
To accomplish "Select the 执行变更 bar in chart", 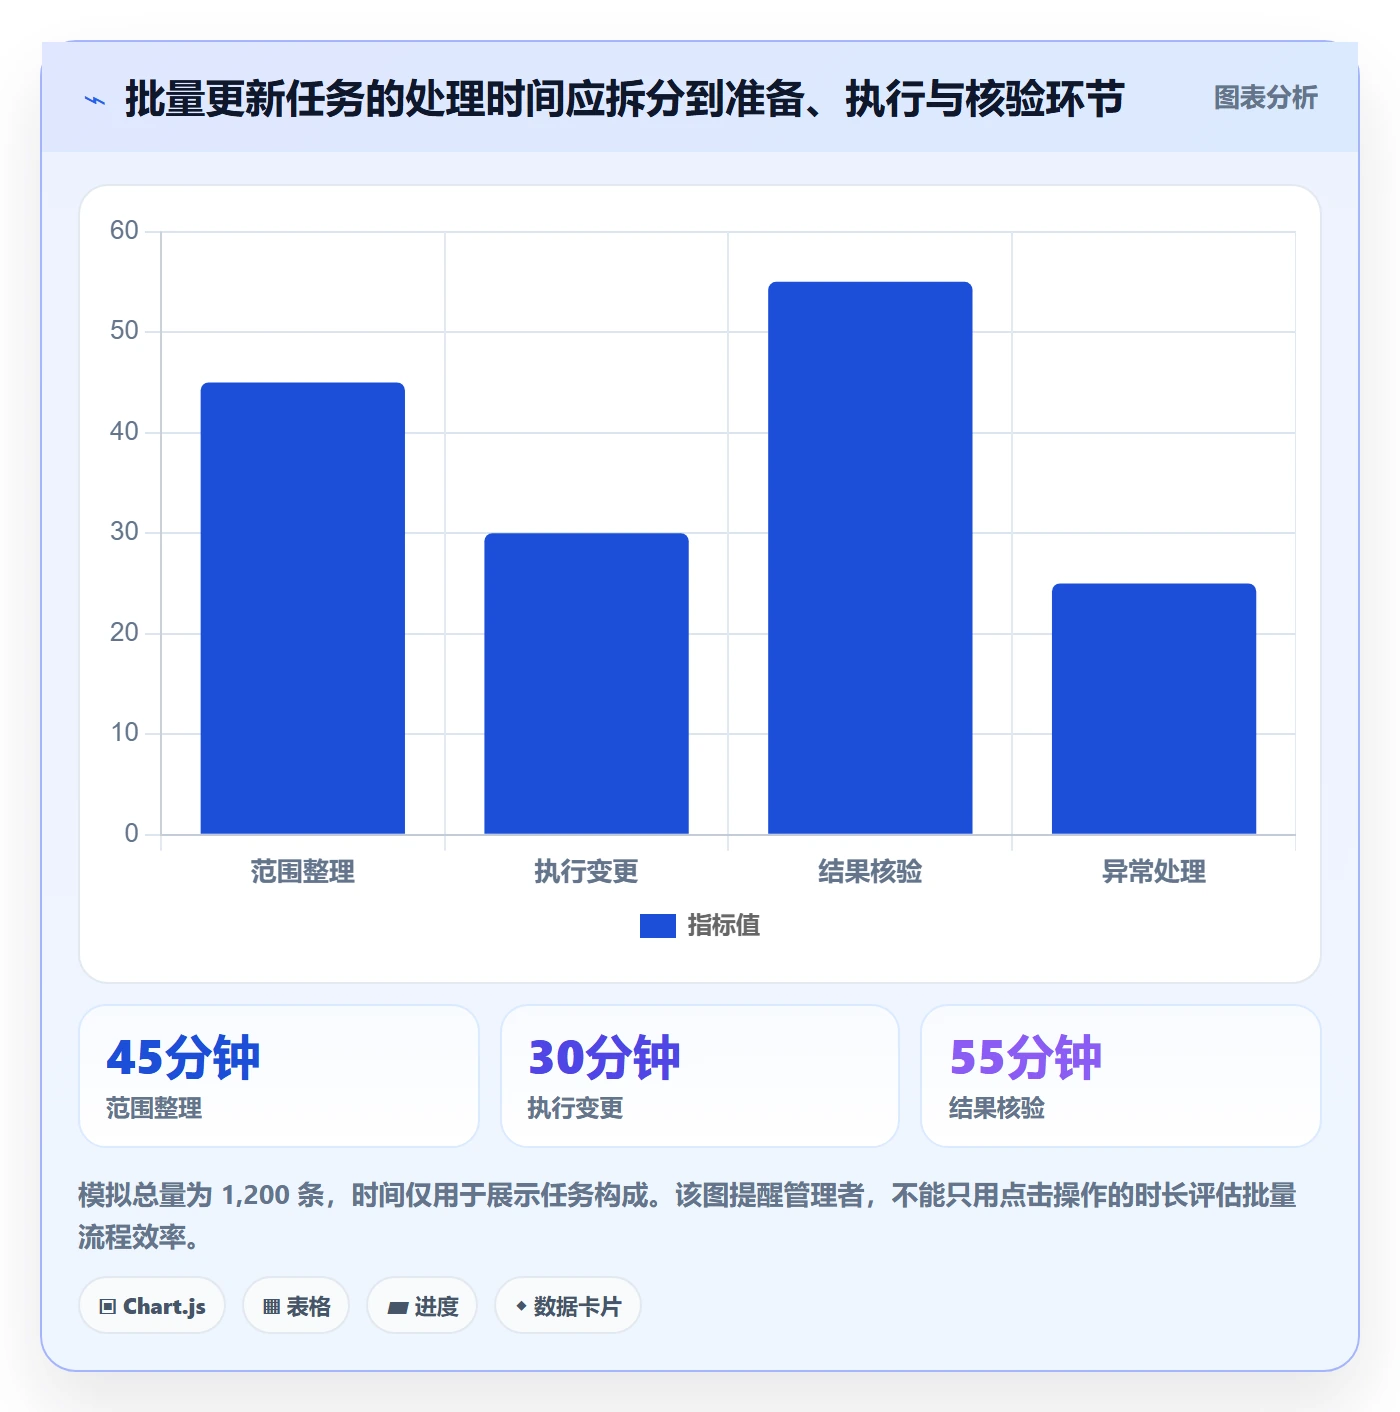I will (587, 683).
